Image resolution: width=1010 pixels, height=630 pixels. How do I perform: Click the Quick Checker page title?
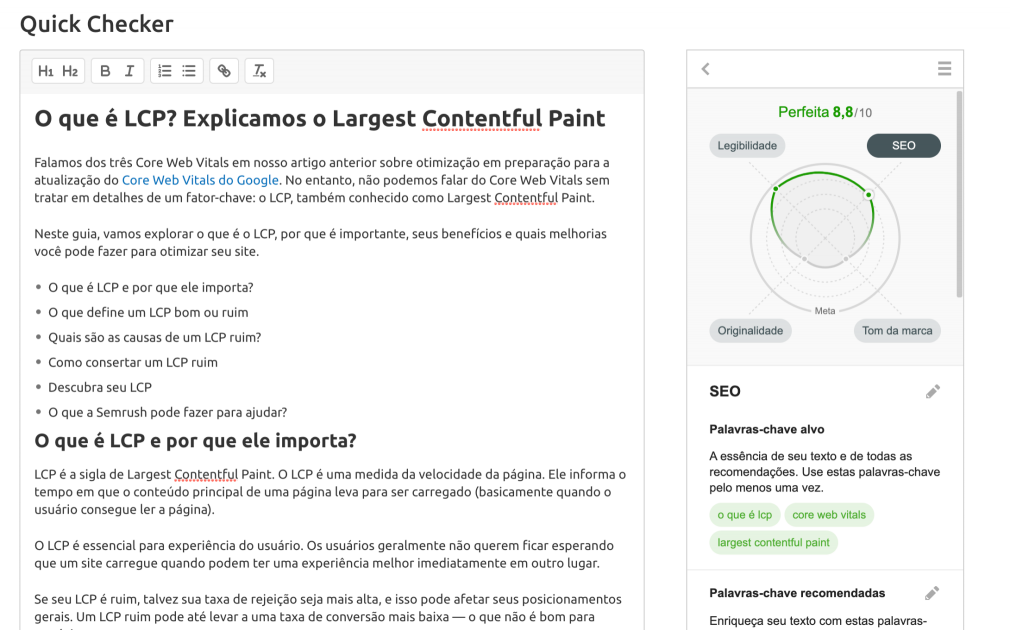97,24
